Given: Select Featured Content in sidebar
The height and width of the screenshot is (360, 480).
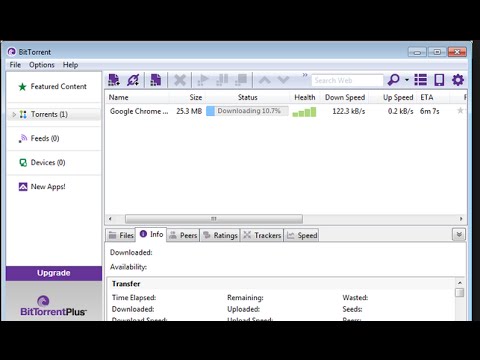Looking at the screenshot, I should [54, 87].
